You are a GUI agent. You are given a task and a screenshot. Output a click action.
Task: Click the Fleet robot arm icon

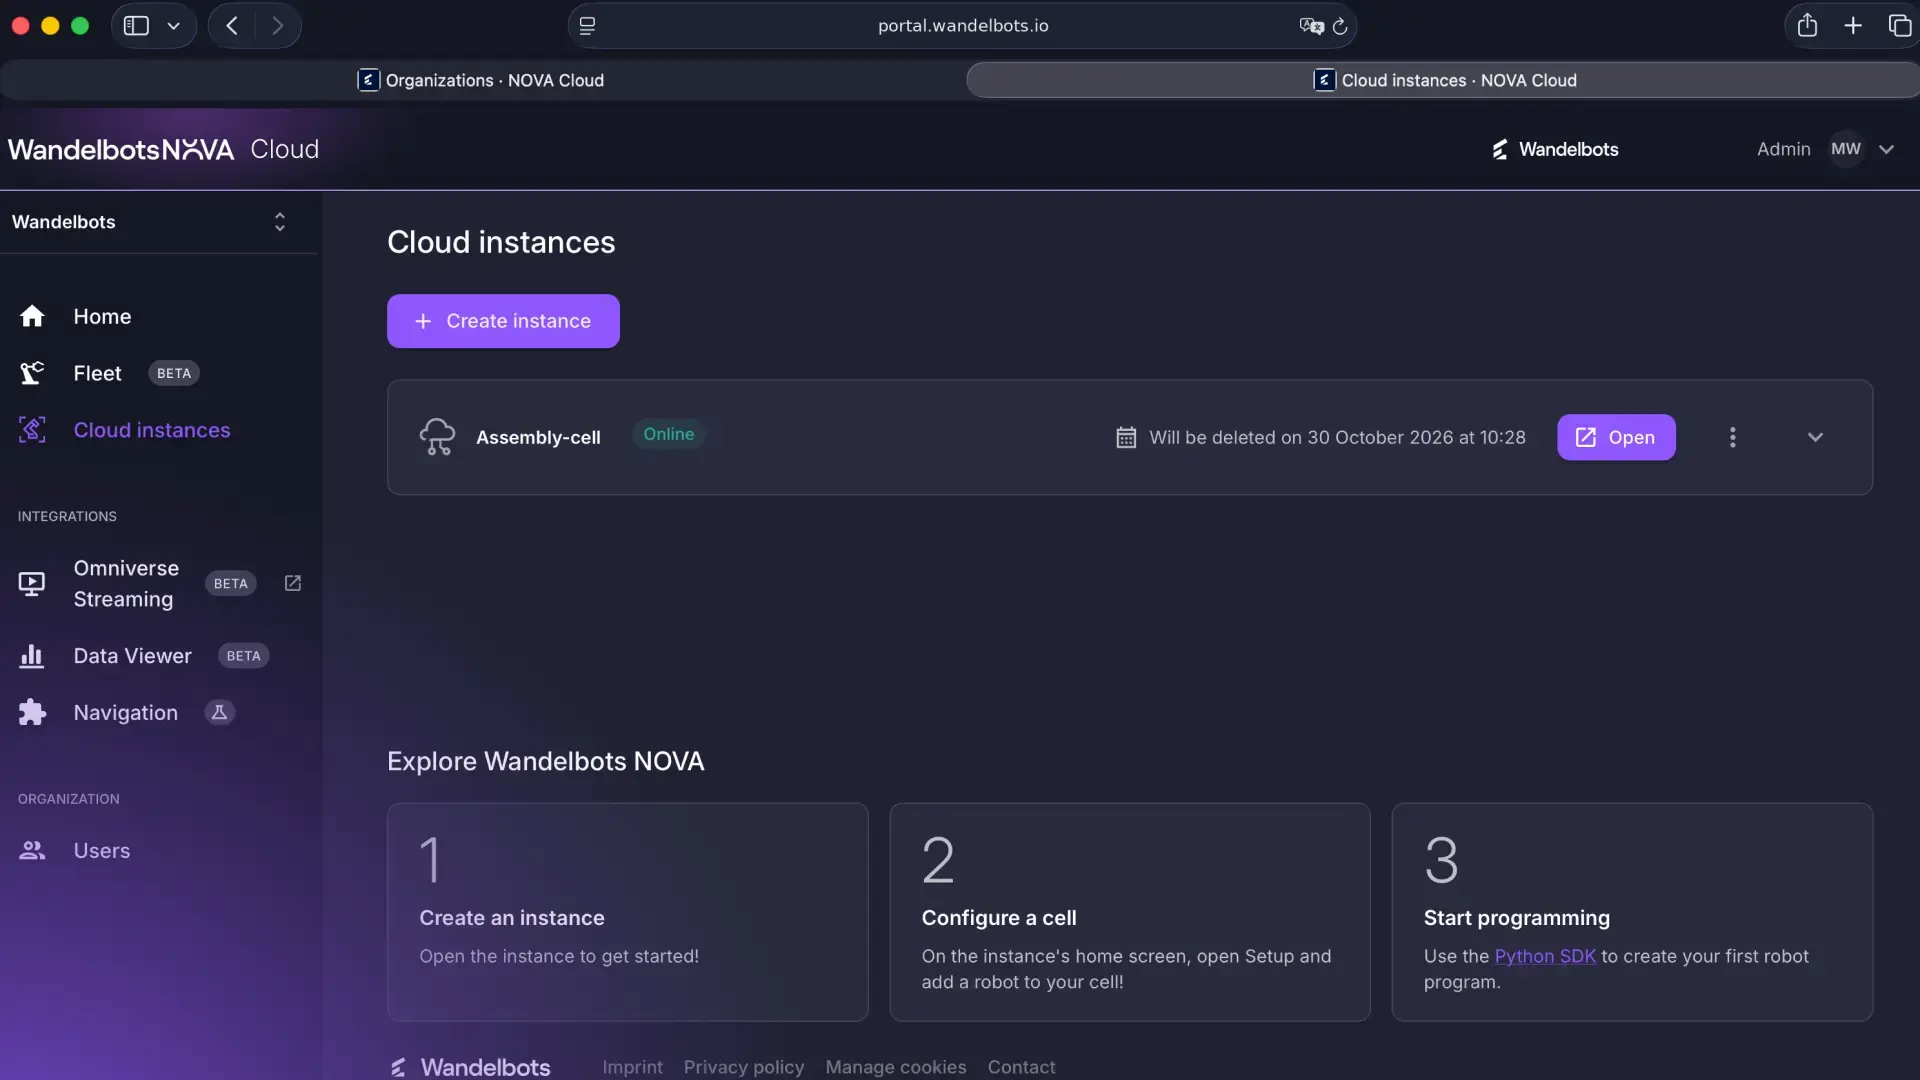(32, 373)
